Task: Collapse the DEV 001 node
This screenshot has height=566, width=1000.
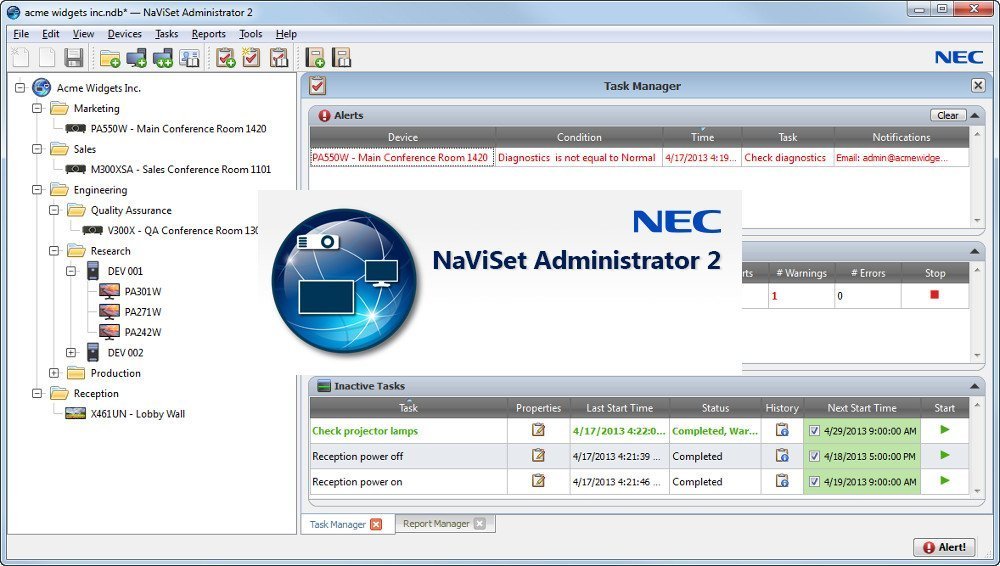Action: tap(71, 271)
